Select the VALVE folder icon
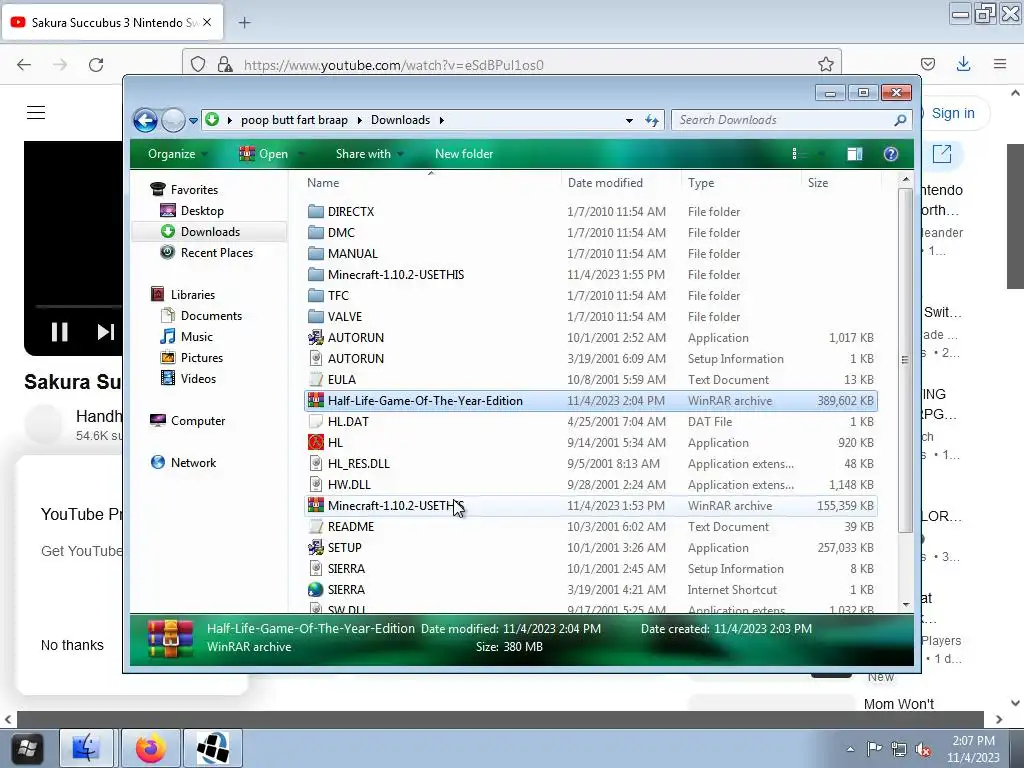The width and height of the screenshot is (1024, 768). point(316,316)
